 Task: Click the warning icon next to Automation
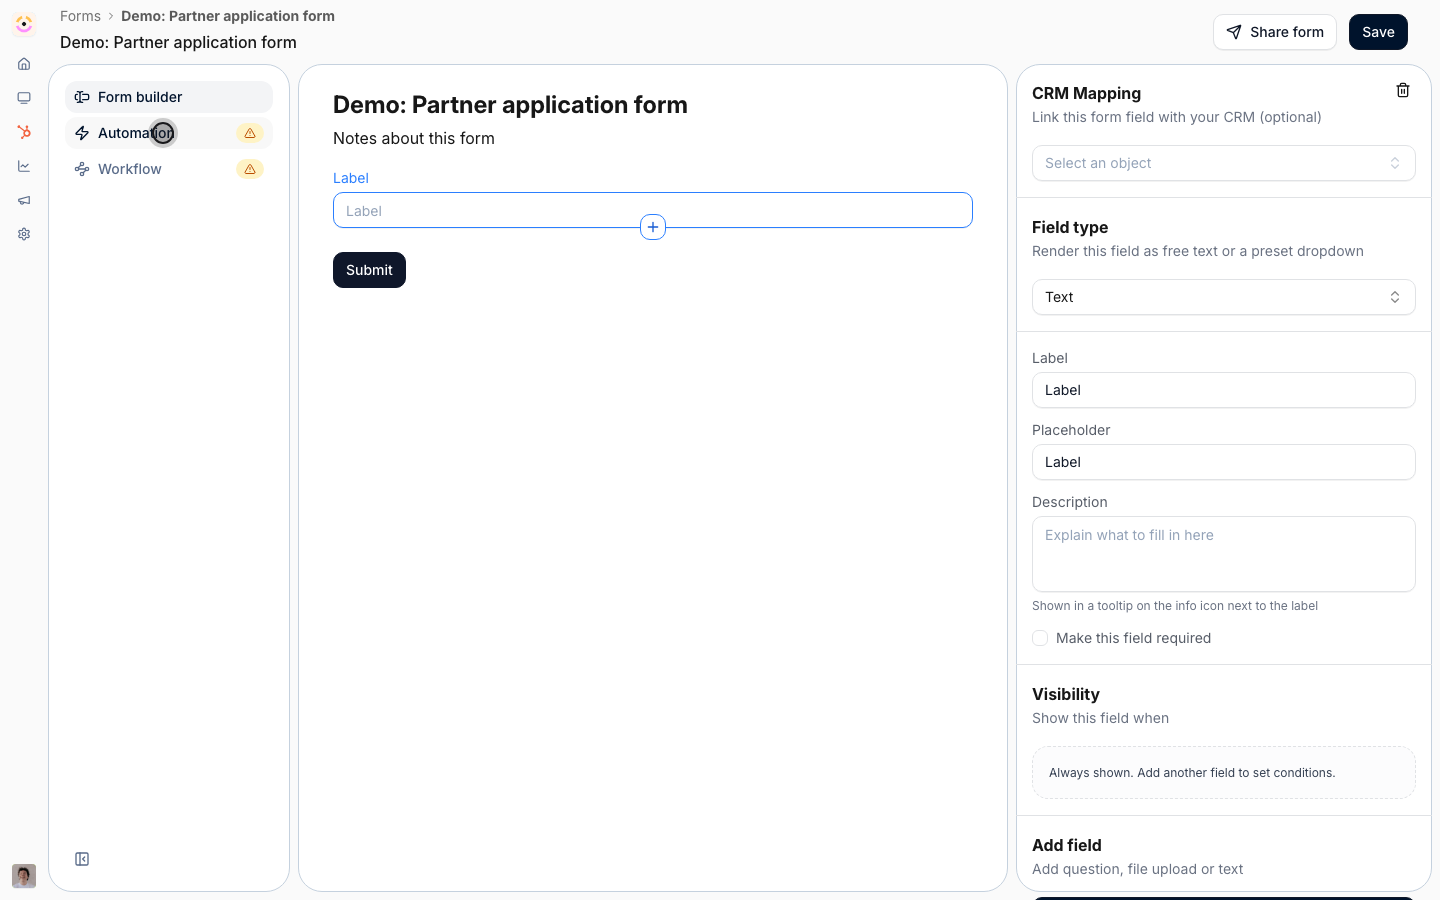click(x=250, y=133)
